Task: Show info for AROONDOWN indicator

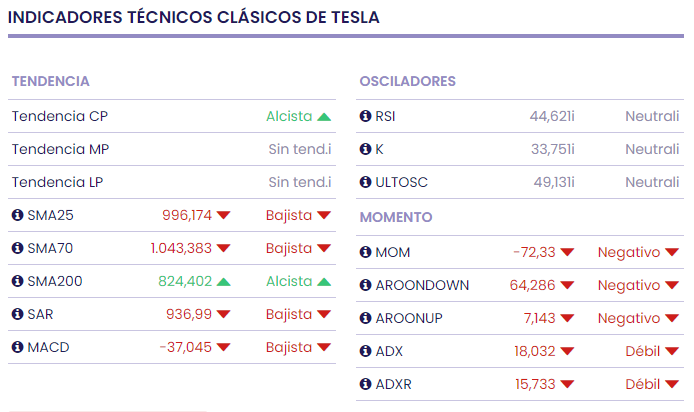Action: pyautogui.click(x=365, y=285)
